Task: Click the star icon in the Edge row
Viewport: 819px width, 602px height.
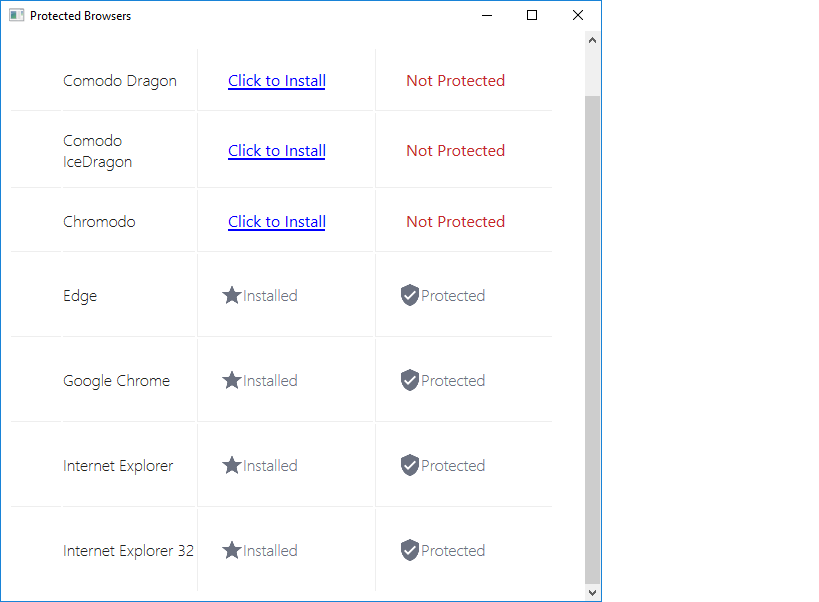Action: [x=231, y=296]
